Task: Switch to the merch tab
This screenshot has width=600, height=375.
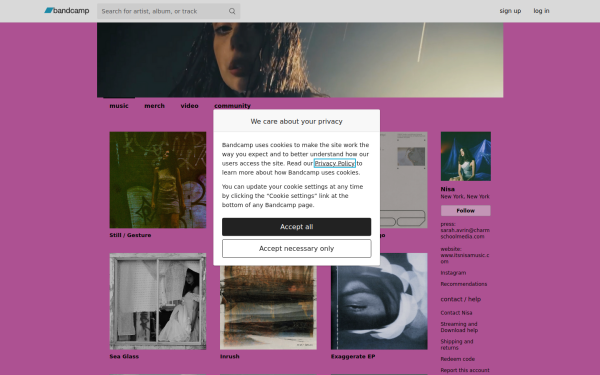Action: point(155,106)
